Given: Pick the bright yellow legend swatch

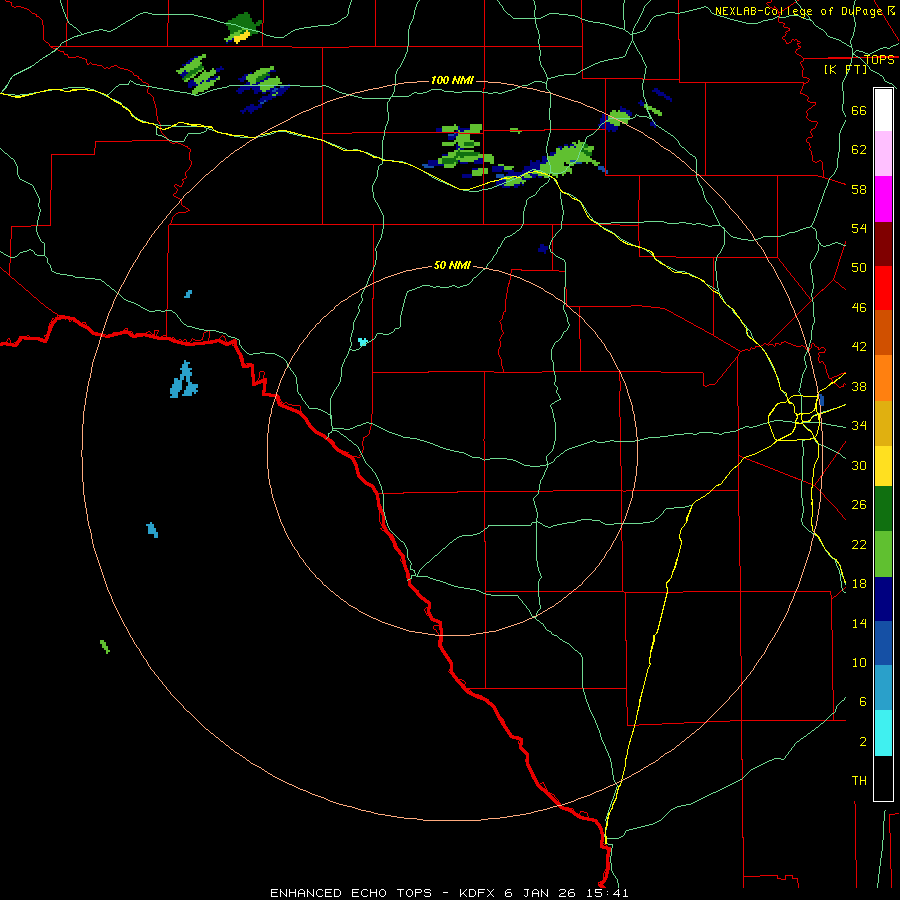Looking at the screenshot, I should point(883,466).
